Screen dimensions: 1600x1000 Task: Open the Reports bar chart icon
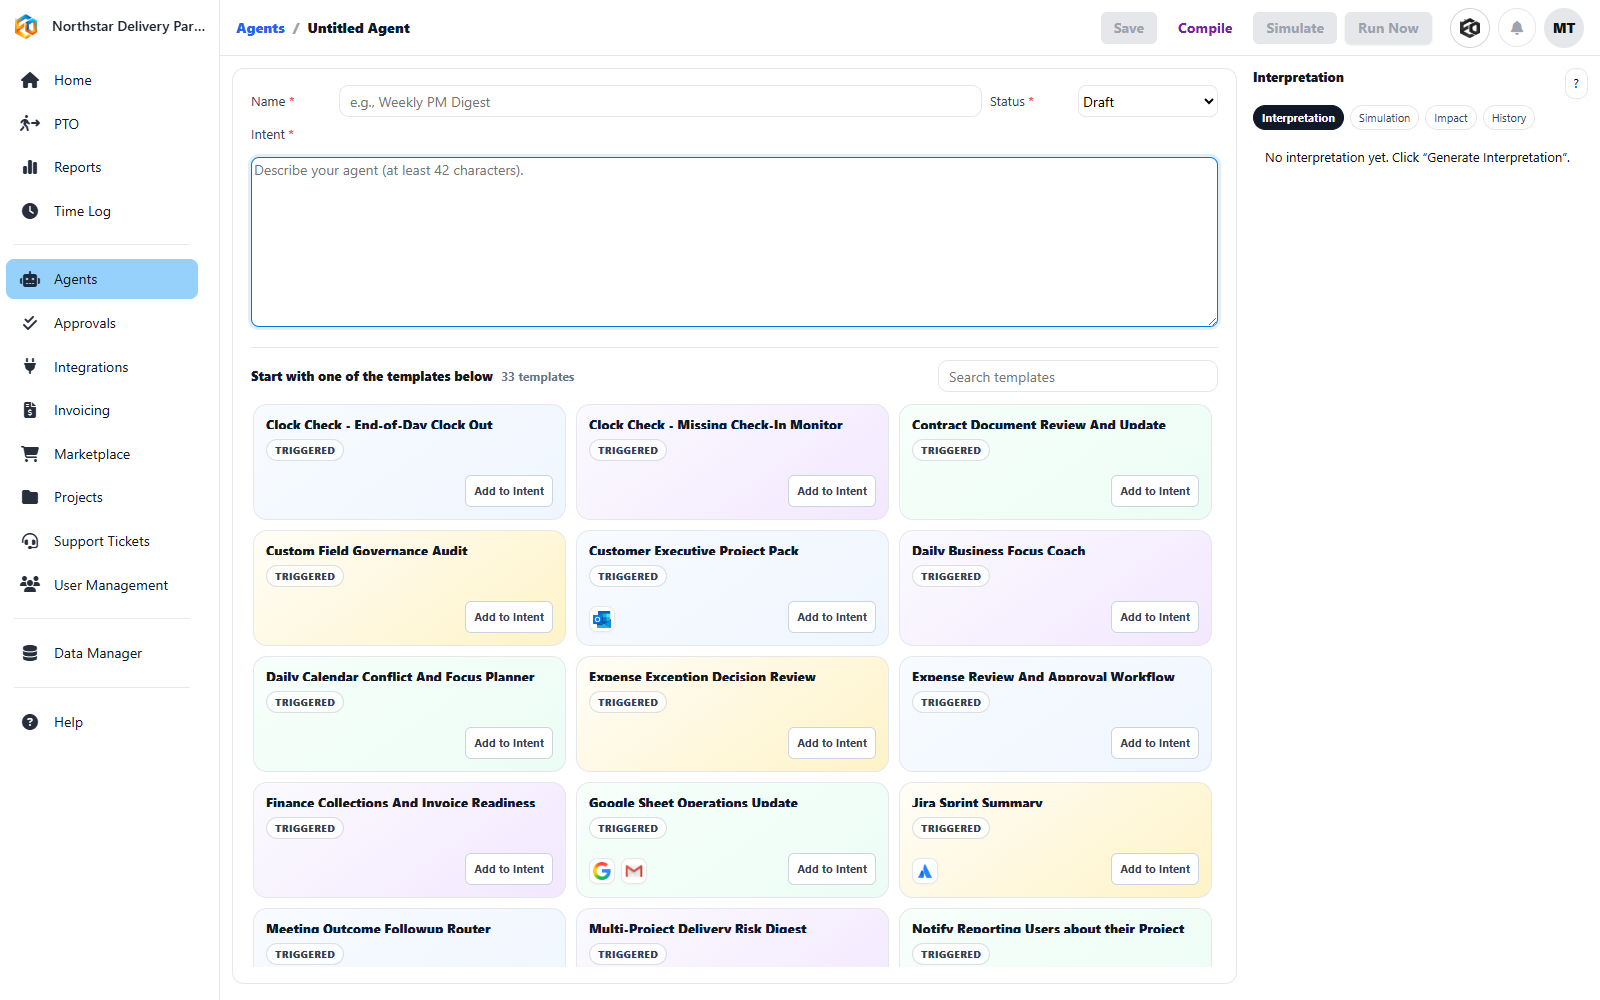coord(30,167)
